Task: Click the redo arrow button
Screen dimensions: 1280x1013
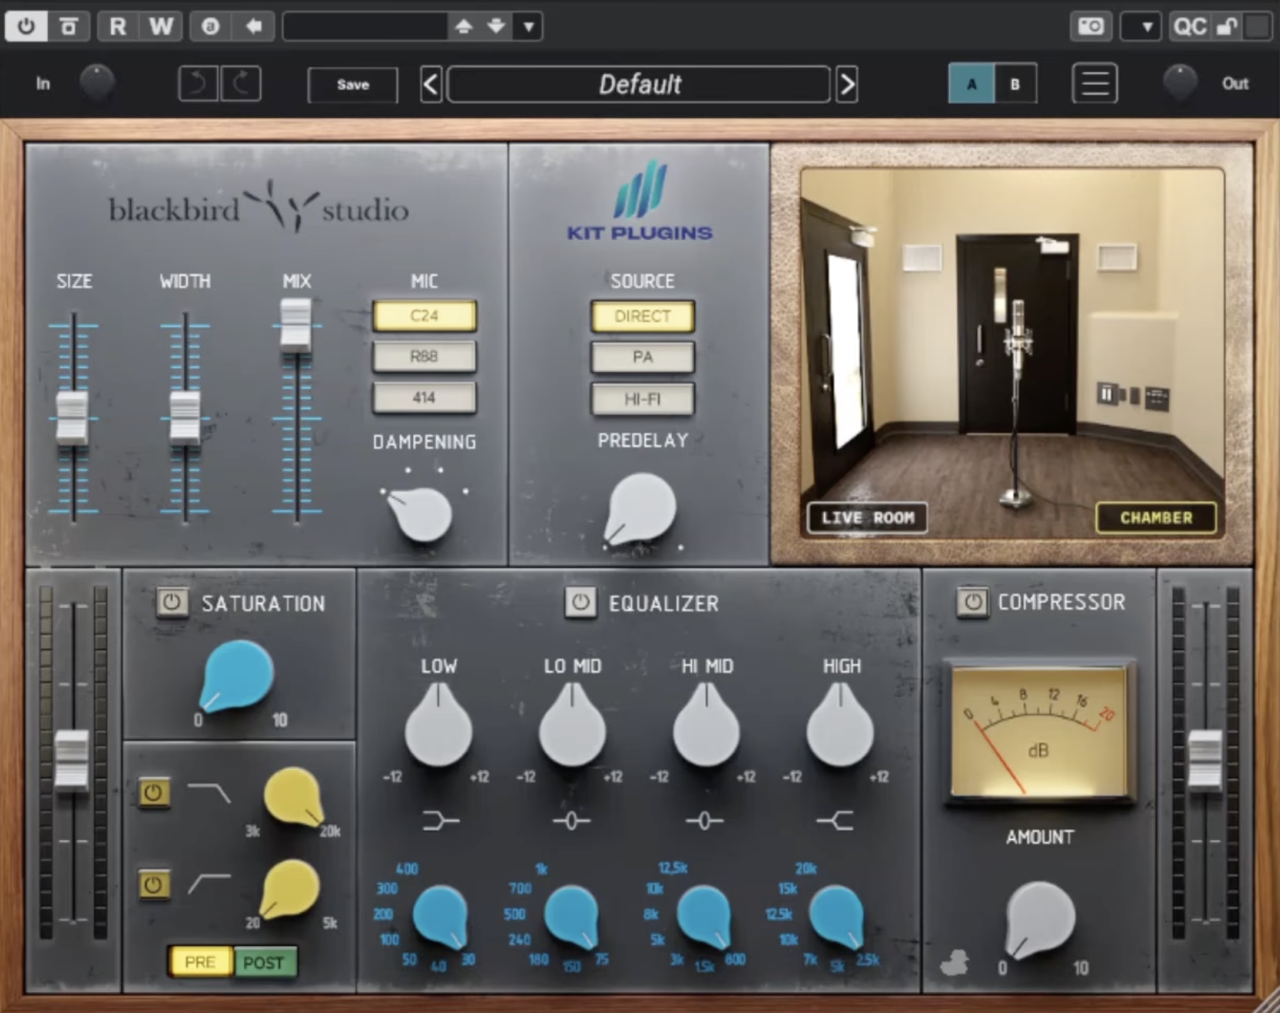Action: pos(241,84)
